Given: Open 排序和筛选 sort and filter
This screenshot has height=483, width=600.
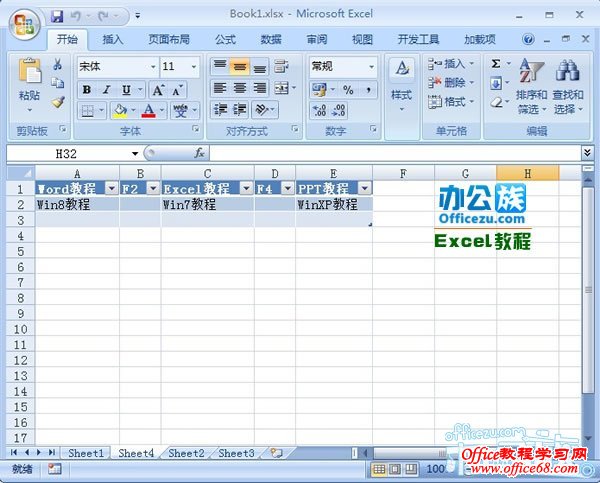Looking at the screenshot, I should [x=532, y=86].
